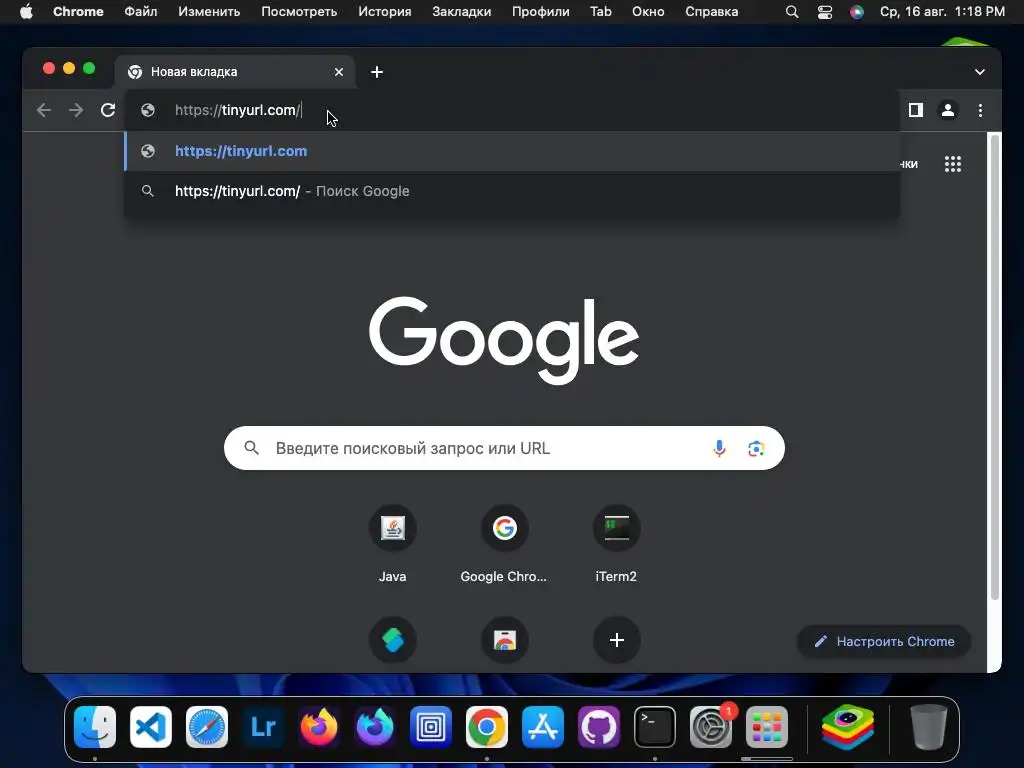
Task: Select the Новая вкладка tab
Action: [x=235, y=72]
